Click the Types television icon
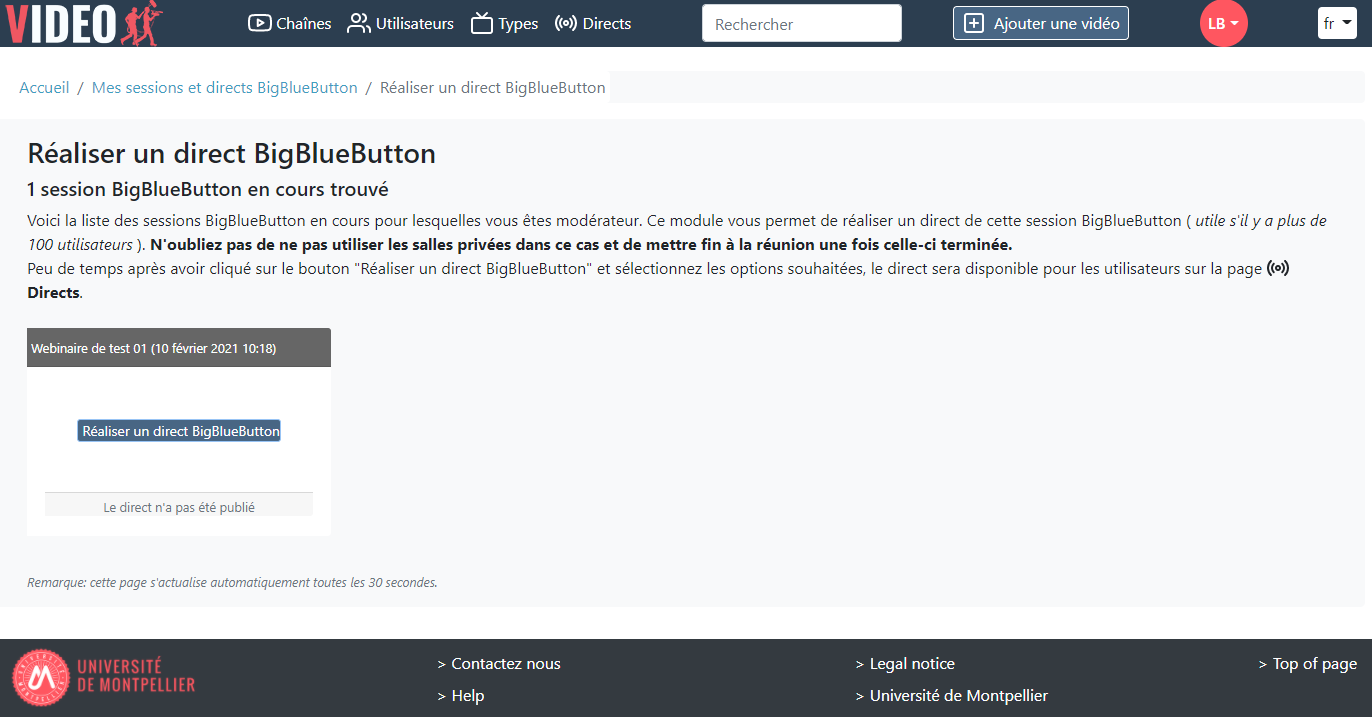The height and width of the screenshot is (717, 1372). point(482,23)
